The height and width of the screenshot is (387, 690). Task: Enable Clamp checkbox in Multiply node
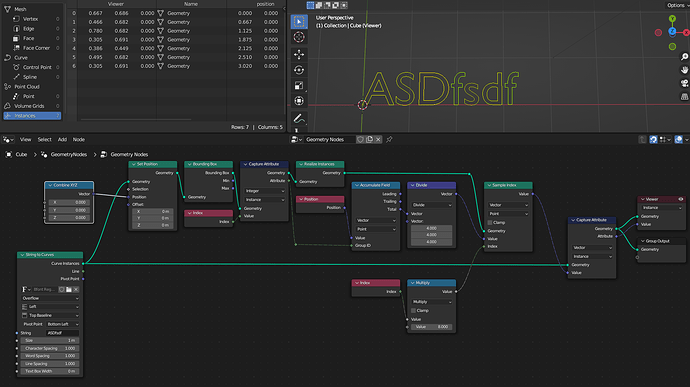[414, 310]
